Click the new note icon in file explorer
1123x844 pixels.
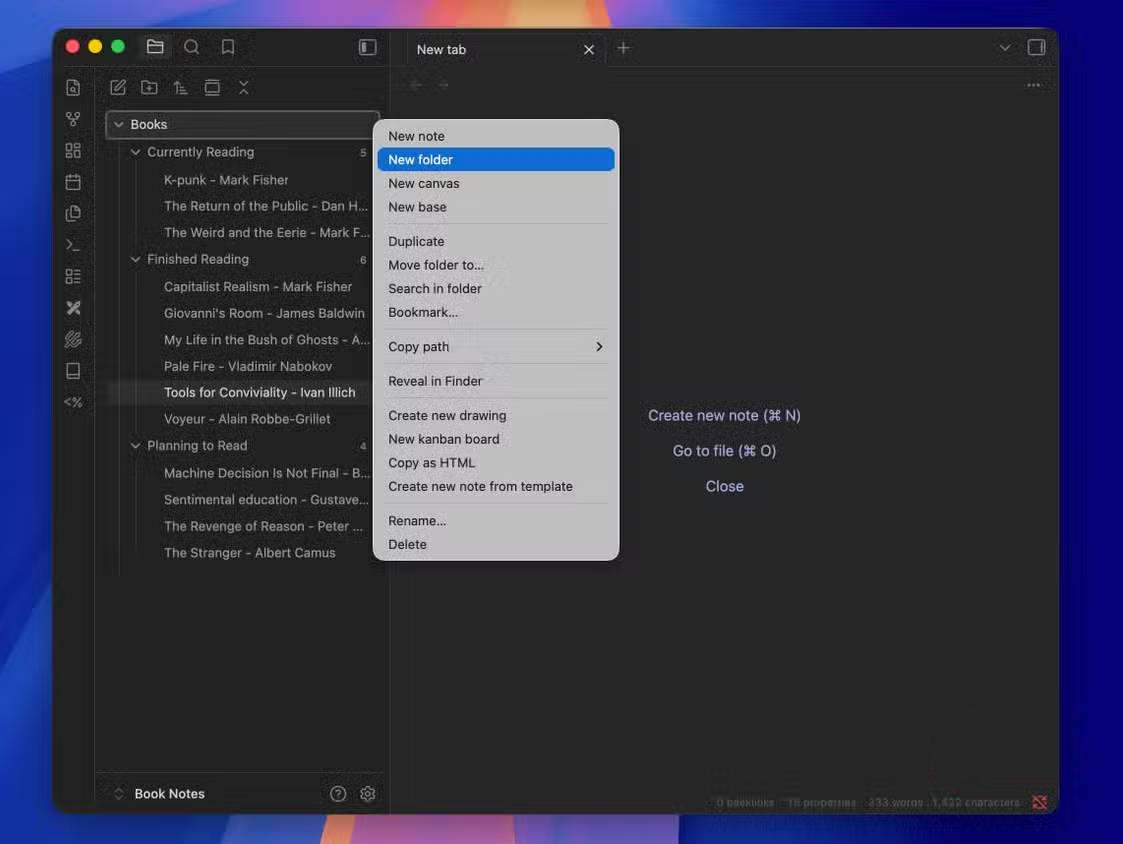tap(118, 88)
